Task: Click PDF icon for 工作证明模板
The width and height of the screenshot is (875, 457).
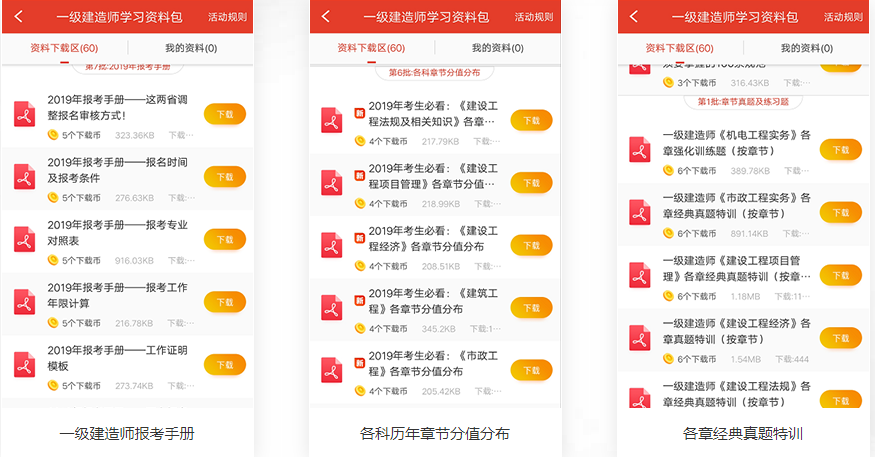Action: click(x=24, y=364)
